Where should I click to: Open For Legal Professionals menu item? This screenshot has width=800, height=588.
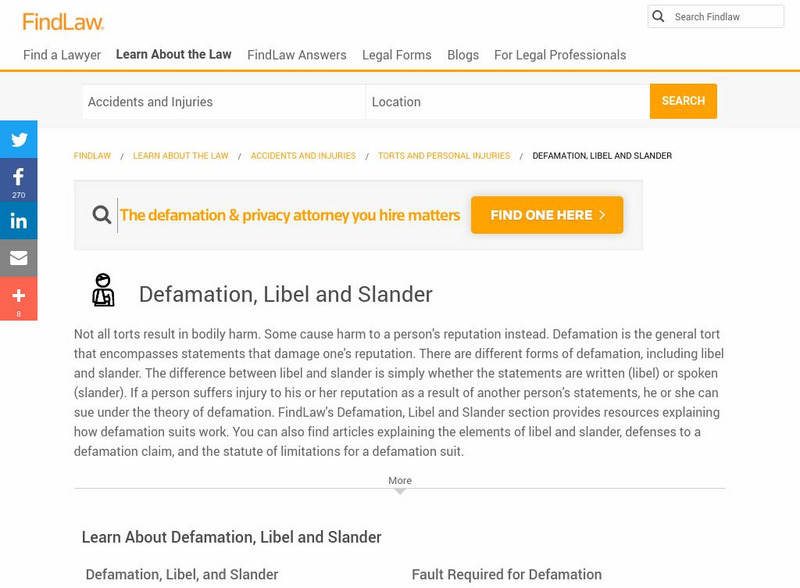click(560, 55)
